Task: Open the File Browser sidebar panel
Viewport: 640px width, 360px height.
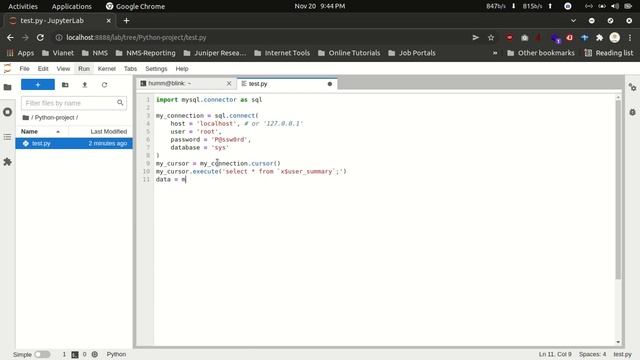Action: 7,87
